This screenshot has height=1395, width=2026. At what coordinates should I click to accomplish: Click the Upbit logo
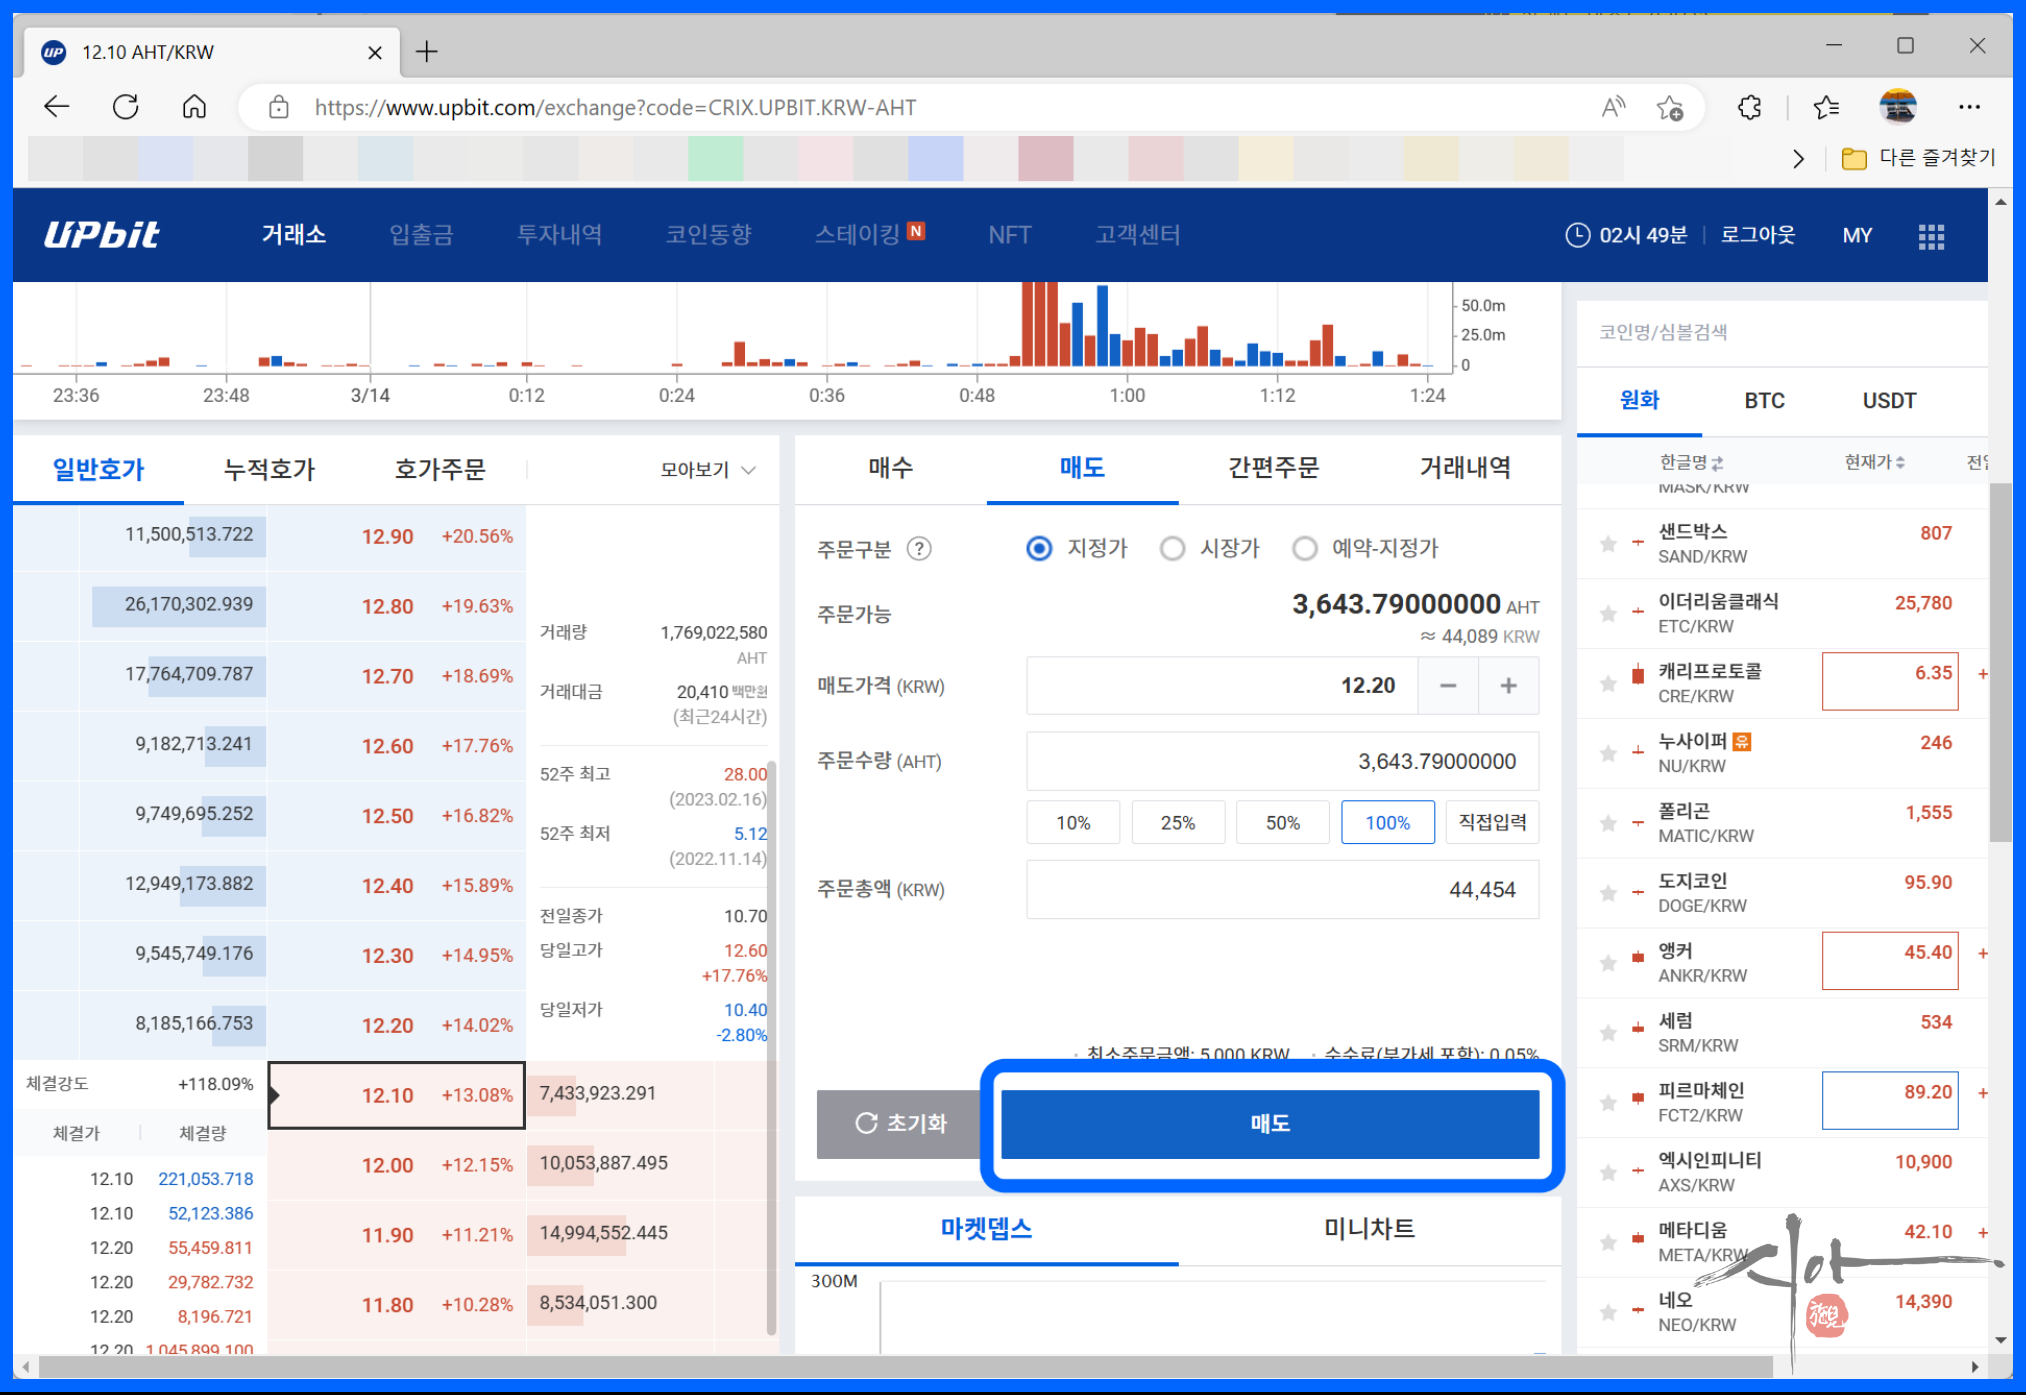click(101, 235)
